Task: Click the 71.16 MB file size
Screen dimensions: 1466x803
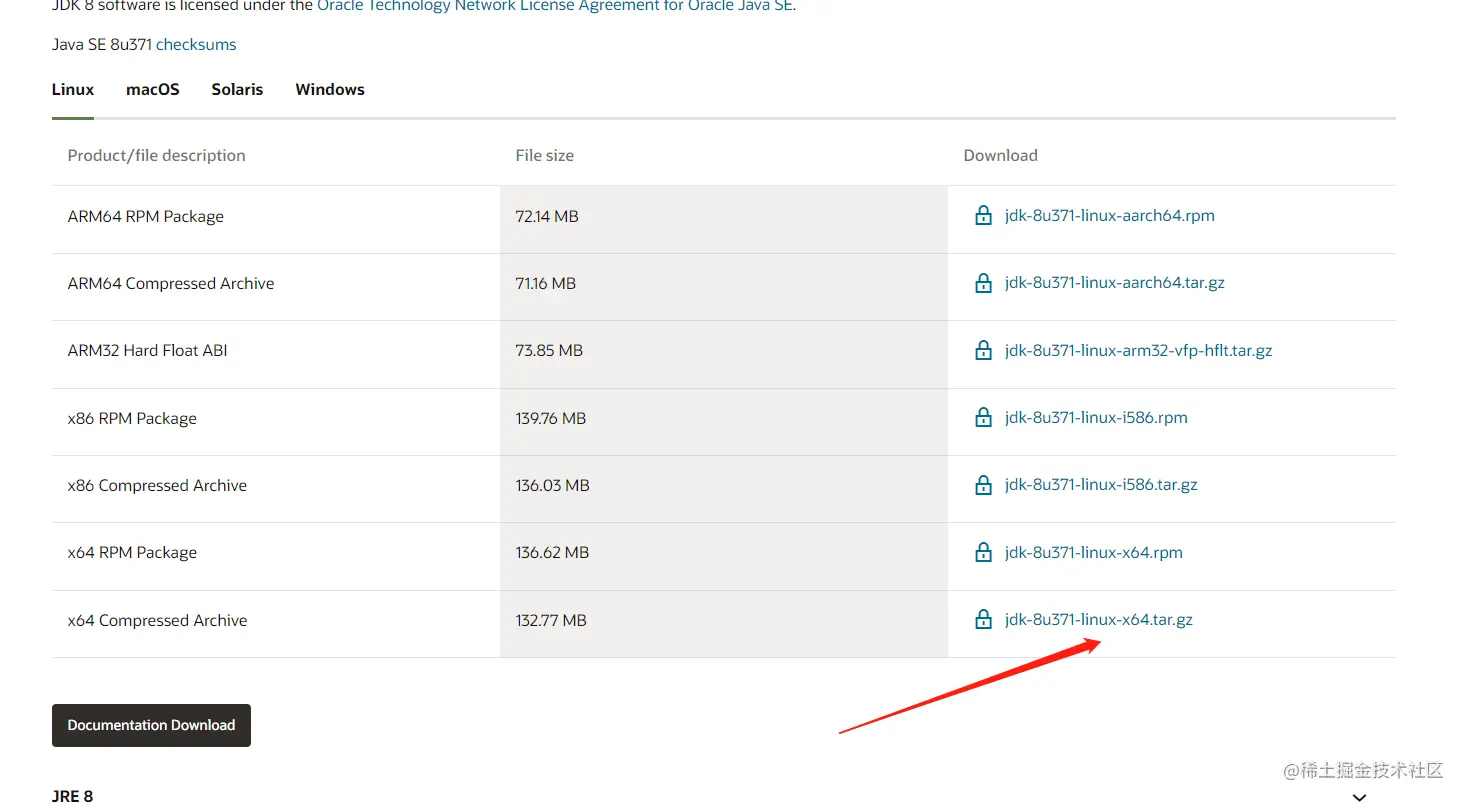Action: 546,283
